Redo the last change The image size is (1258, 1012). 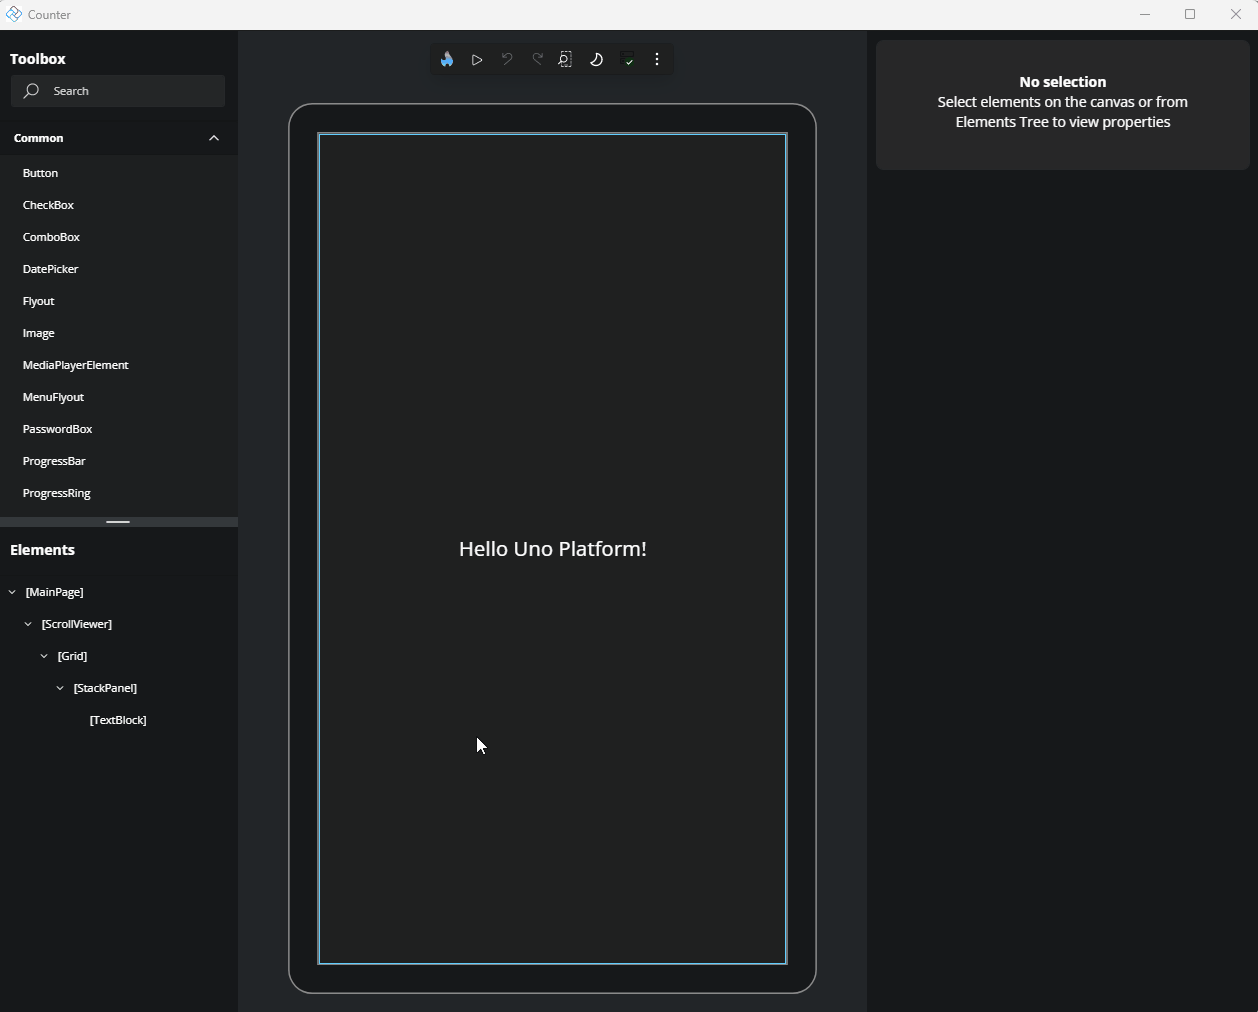(537, 59)
